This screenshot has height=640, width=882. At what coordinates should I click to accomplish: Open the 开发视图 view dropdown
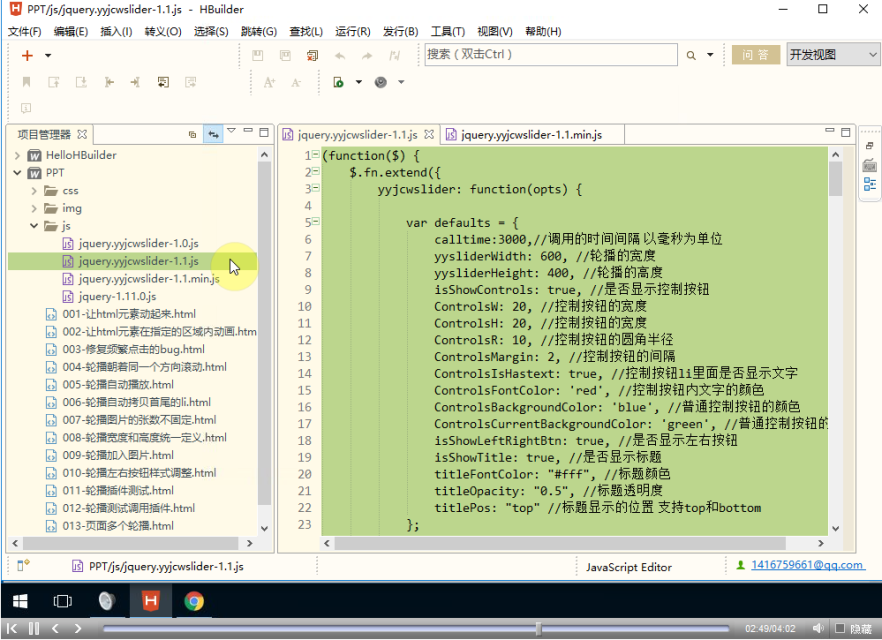[x=832, y=55]
